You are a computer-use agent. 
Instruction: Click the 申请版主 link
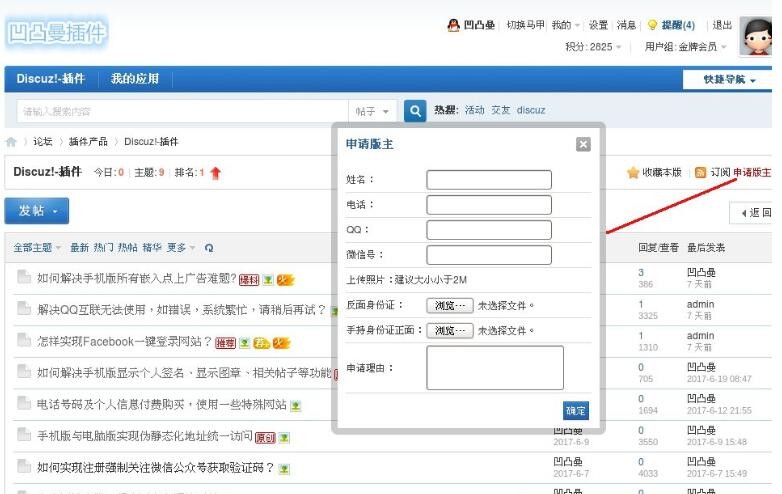tap(752, 172)
